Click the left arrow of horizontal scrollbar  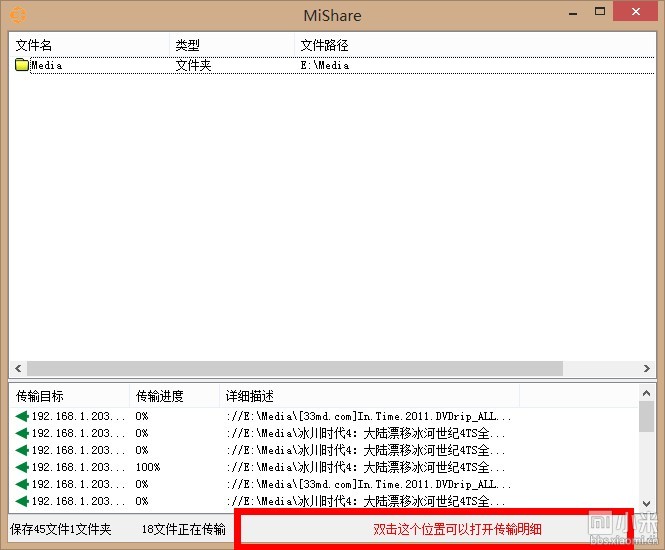tap(18, 368)
